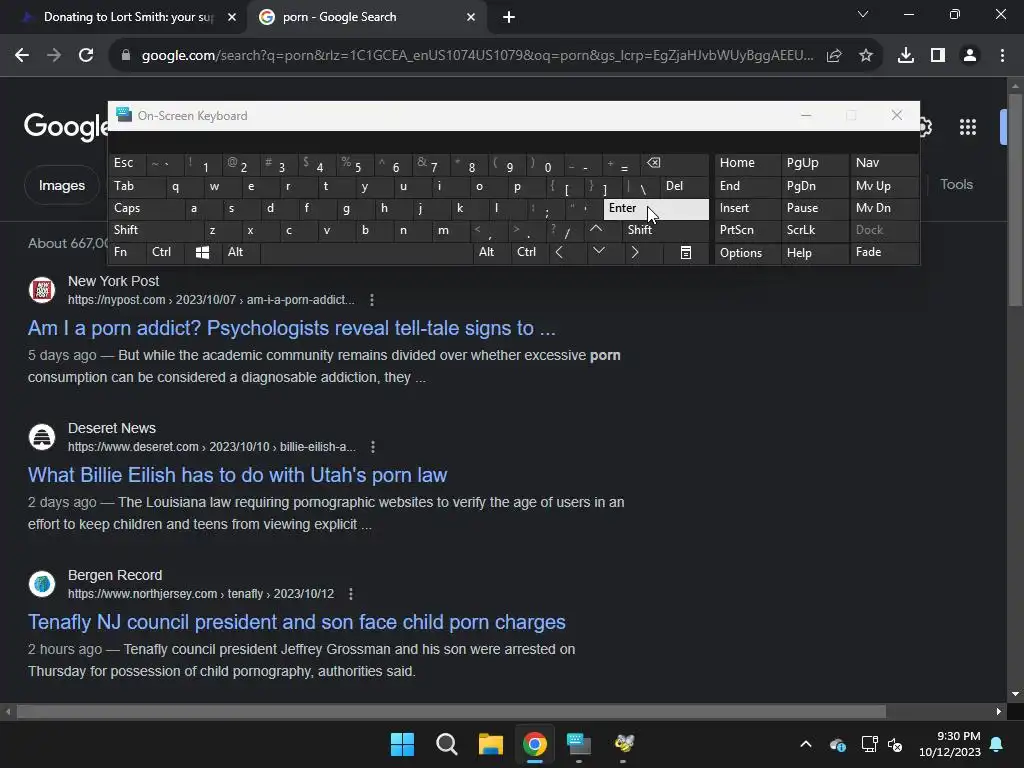This screenshot has width=1024, height=768.
Task: Toggle the ScrLk key
Action: coord(814,230)
